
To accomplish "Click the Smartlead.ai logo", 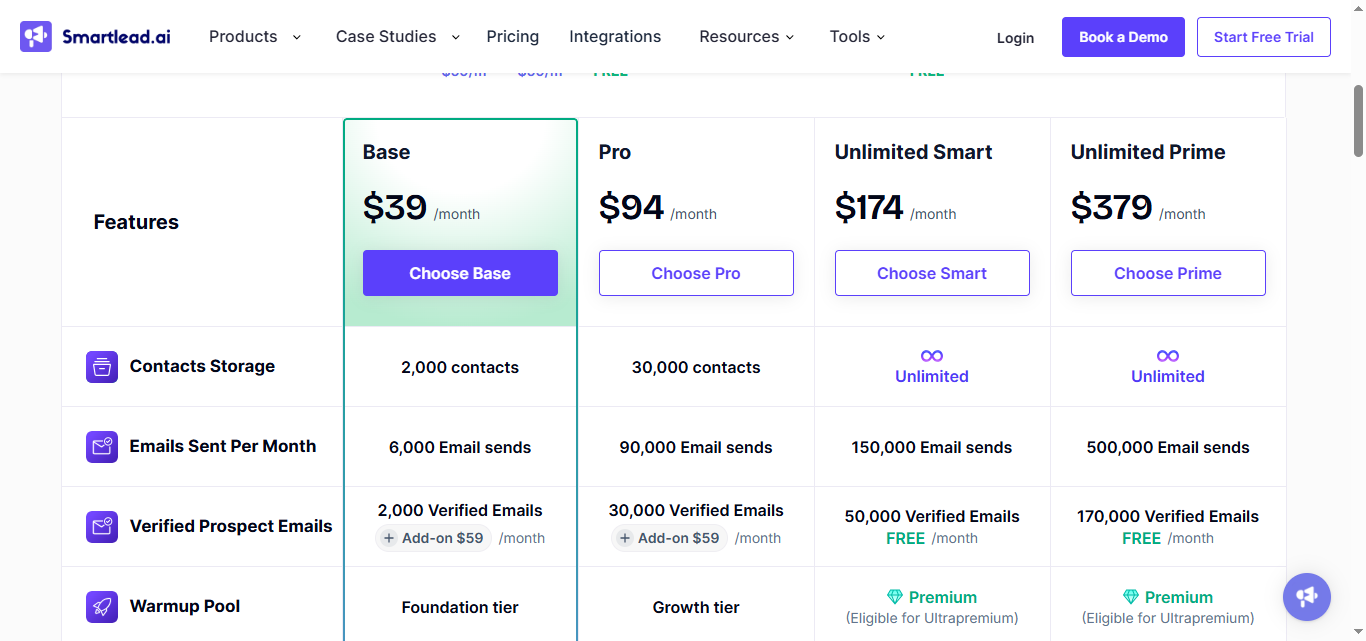I will tap(94, 35).
